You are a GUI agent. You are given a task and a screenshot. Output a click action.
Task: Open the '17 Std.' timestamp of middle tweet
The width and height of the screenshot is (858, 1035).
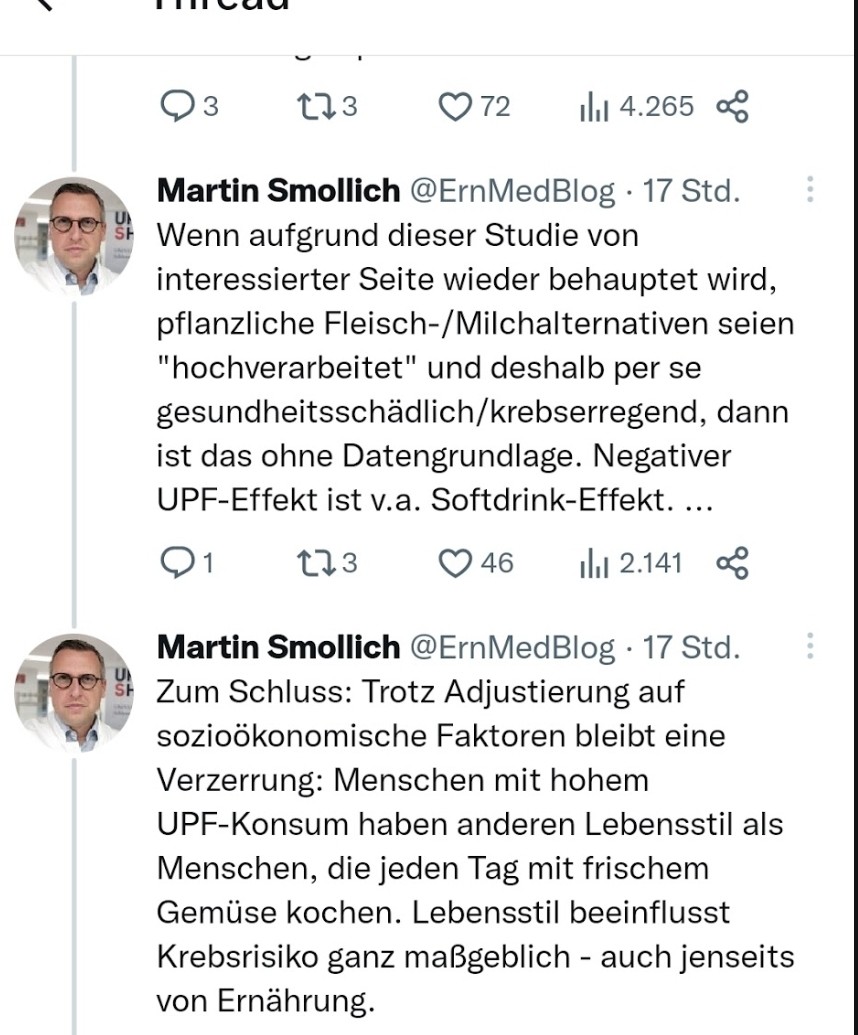pos(692,190)
